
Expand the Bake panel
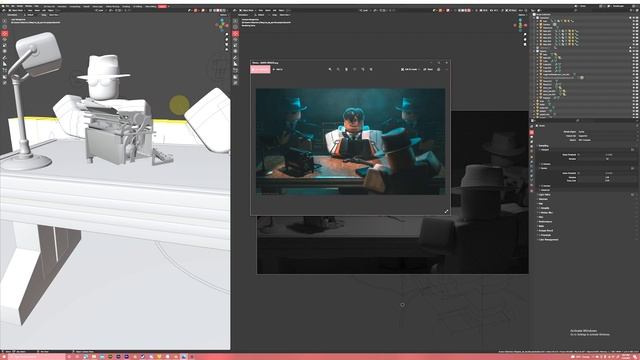pos(541,226)
